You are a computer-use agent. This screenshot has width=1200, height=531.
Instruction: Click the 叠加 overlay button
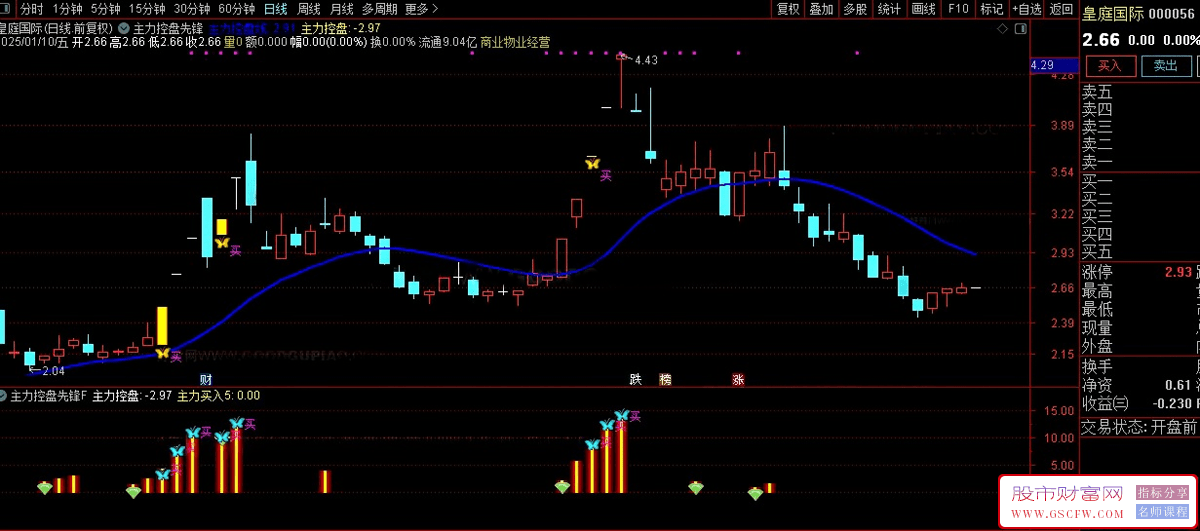[821, 9]
